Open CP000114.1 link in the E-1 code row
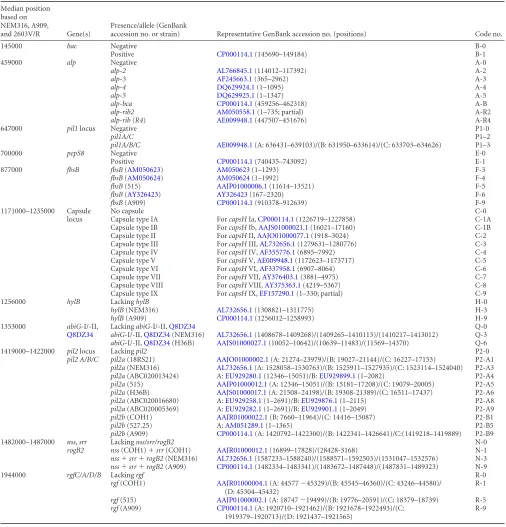 234,161
